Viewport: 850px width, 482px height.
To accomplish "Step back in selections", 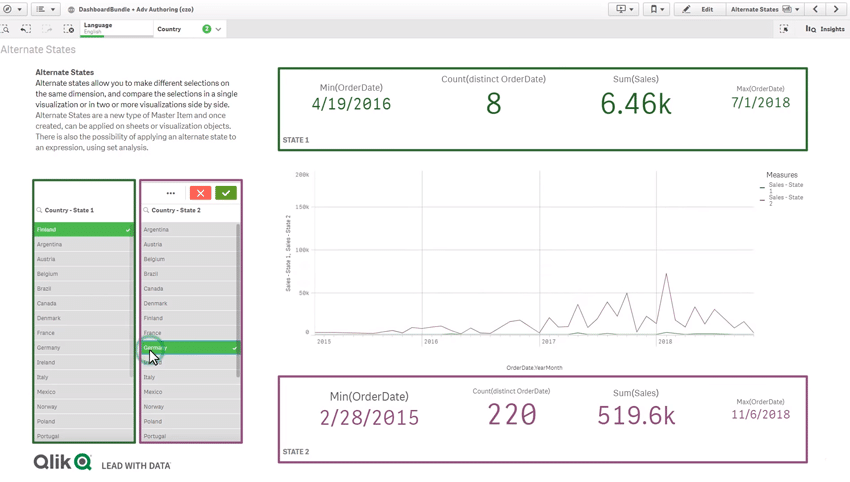I will tap(26, 29).
